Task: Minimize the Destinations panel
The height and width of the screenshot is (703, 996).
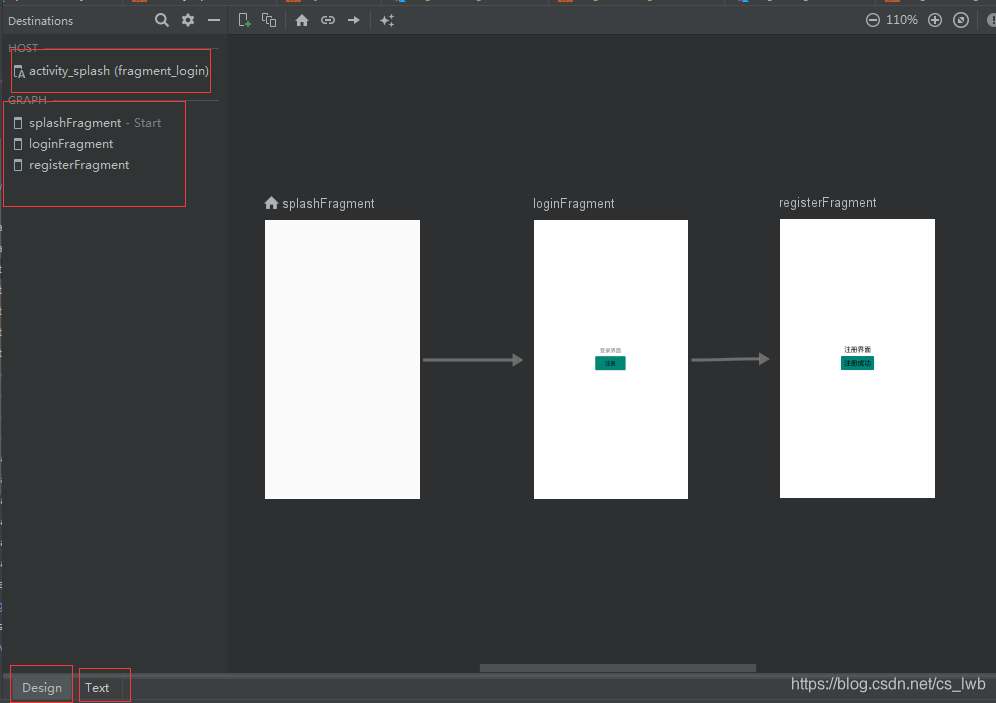Action: (214, 20)
